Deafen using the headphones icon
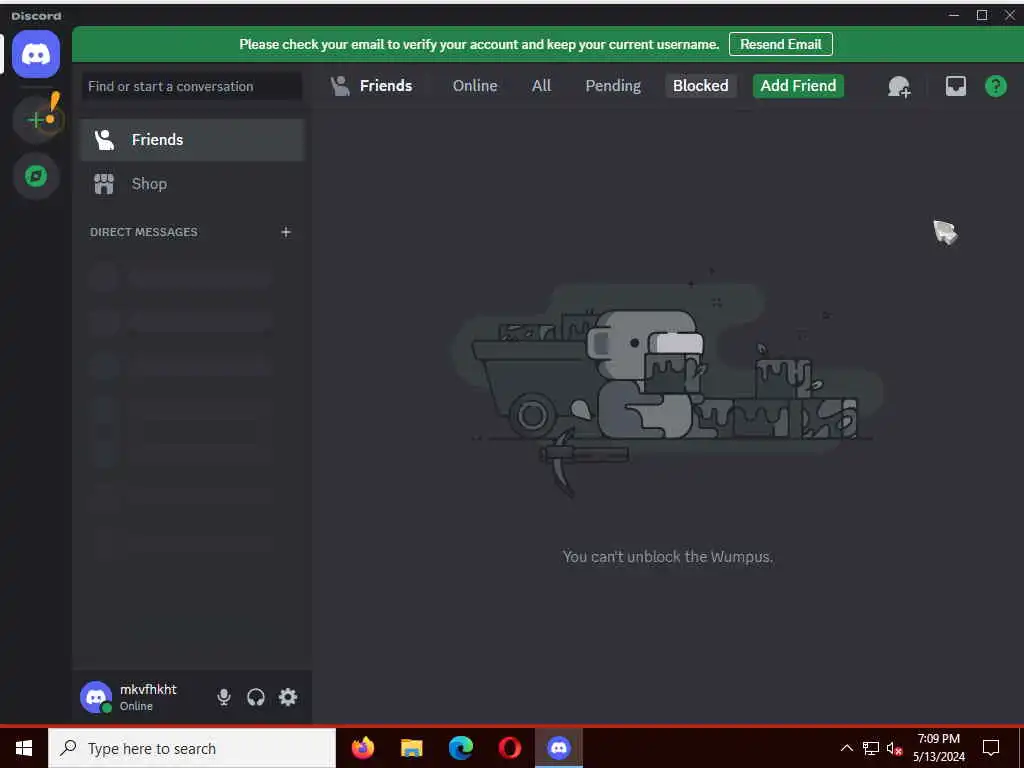Image resolution: width=1024 pixels, height=768 pixels. (x=255, y=697)
